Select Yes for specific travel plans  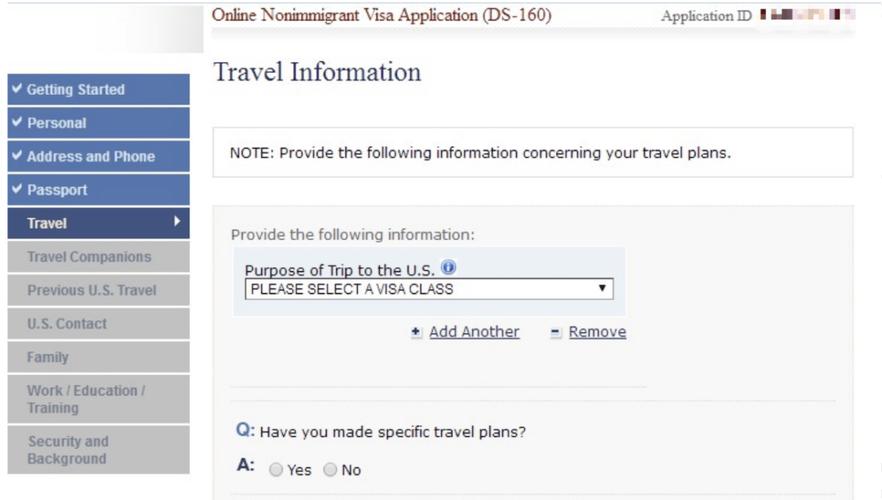(276, 470)
